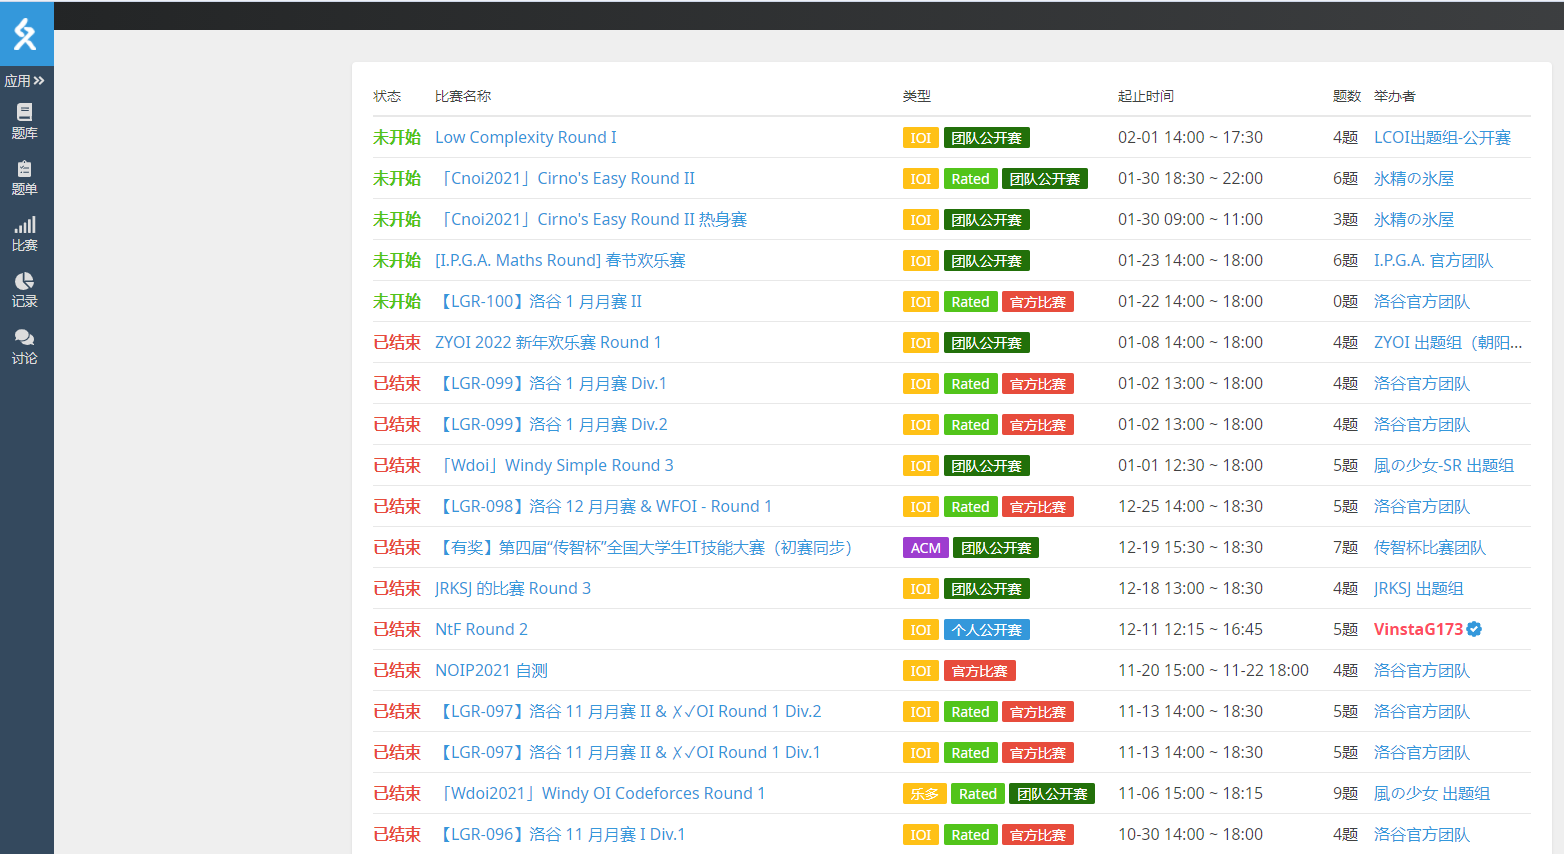1564x854 pixels.
Task: Click time 11-20 15:00 ~ 11-22 18:00
Action: (1213, 670)
